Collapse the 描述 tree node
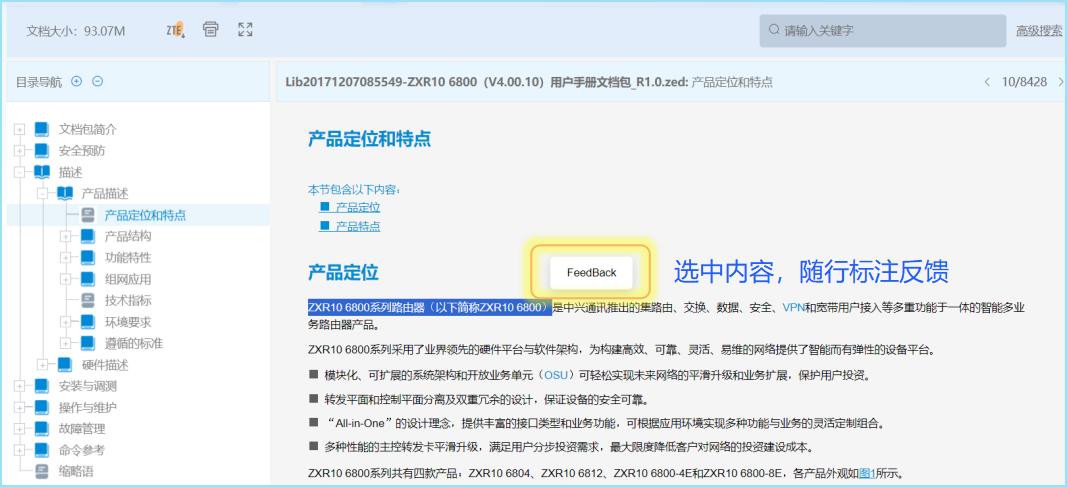 pos(19,172)
